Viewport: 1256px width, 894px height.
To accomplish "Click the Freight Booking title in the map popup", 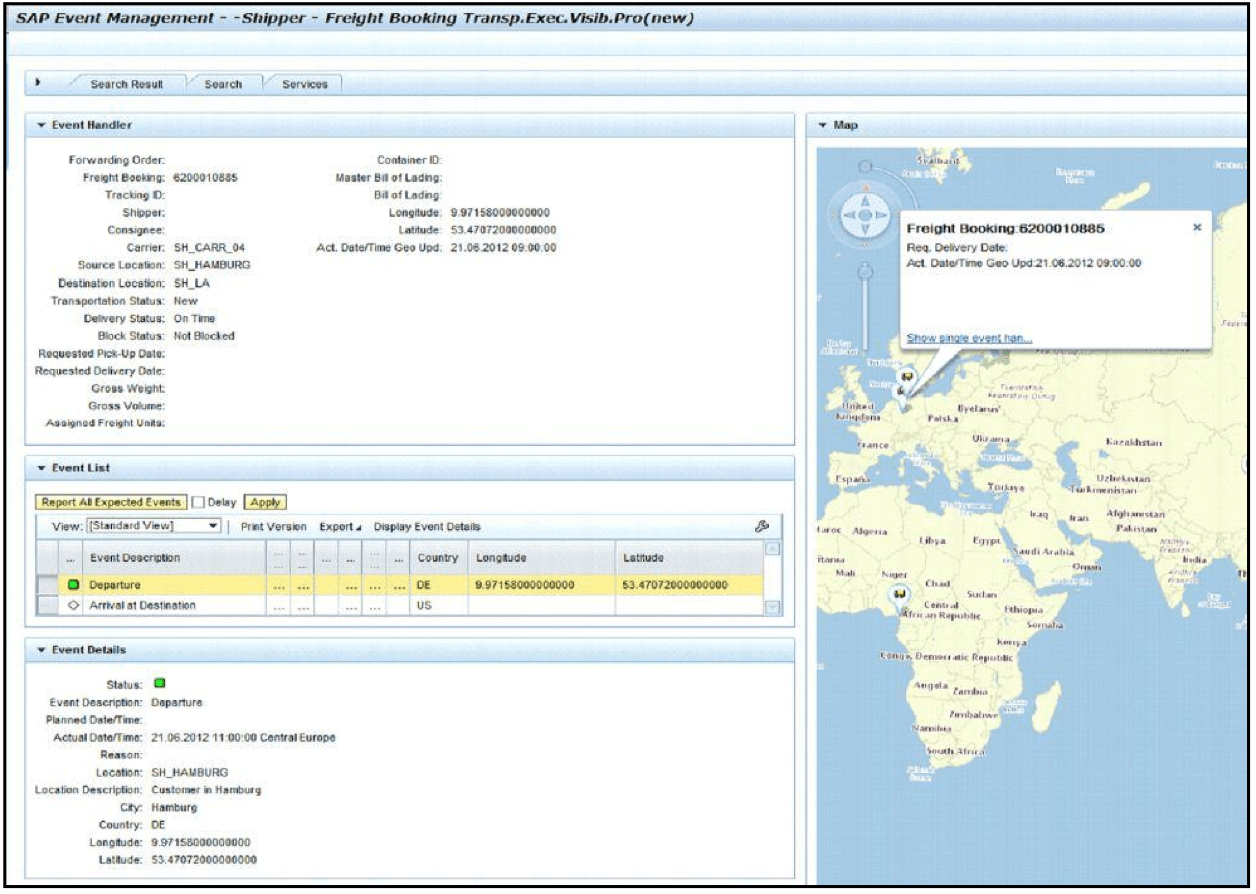I will pyautogui.click(x=1005, y=229).
